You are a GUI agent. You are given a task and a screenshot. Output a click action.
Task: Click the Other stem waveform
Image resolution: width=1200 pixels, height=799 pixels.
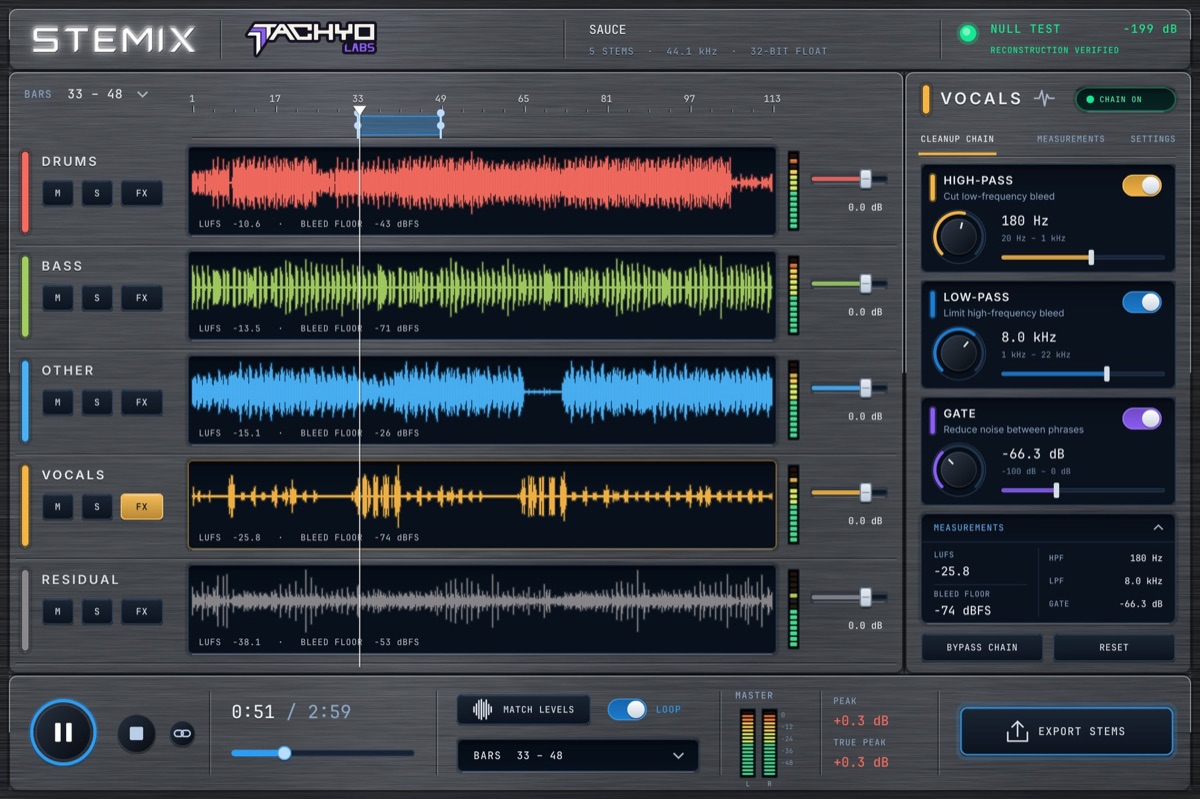pyautogui.click(x=482, y=400)
